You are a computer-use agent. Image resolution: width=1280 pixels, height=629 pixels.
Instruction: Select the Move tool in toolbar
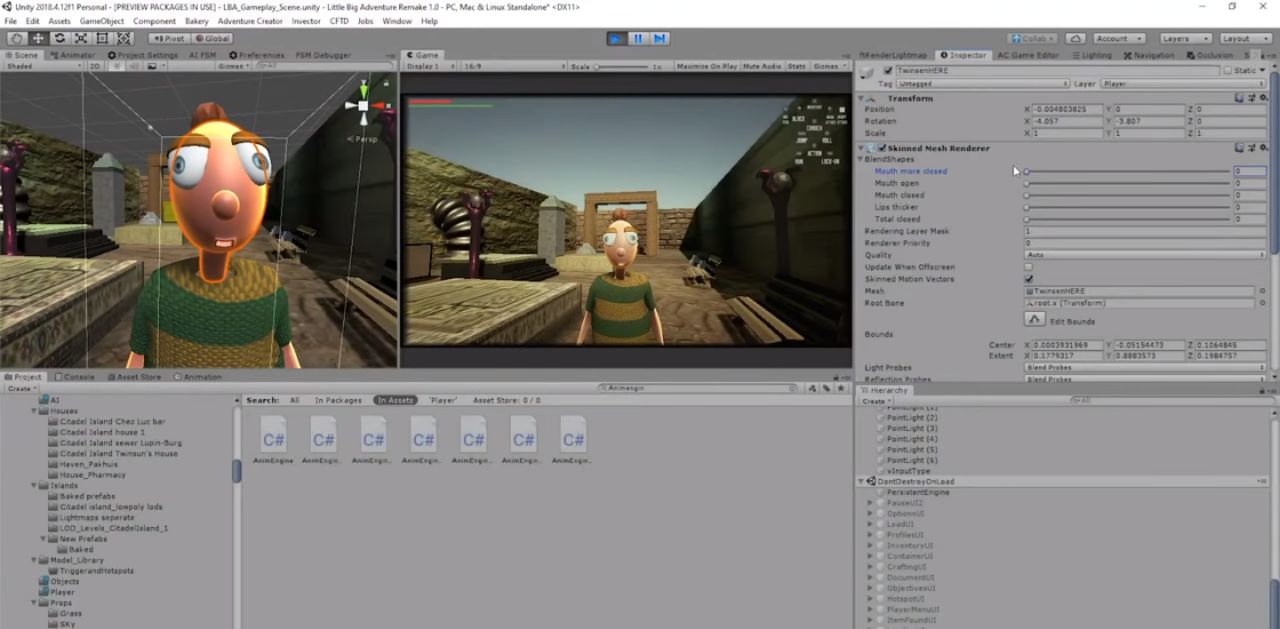[38, 38]
